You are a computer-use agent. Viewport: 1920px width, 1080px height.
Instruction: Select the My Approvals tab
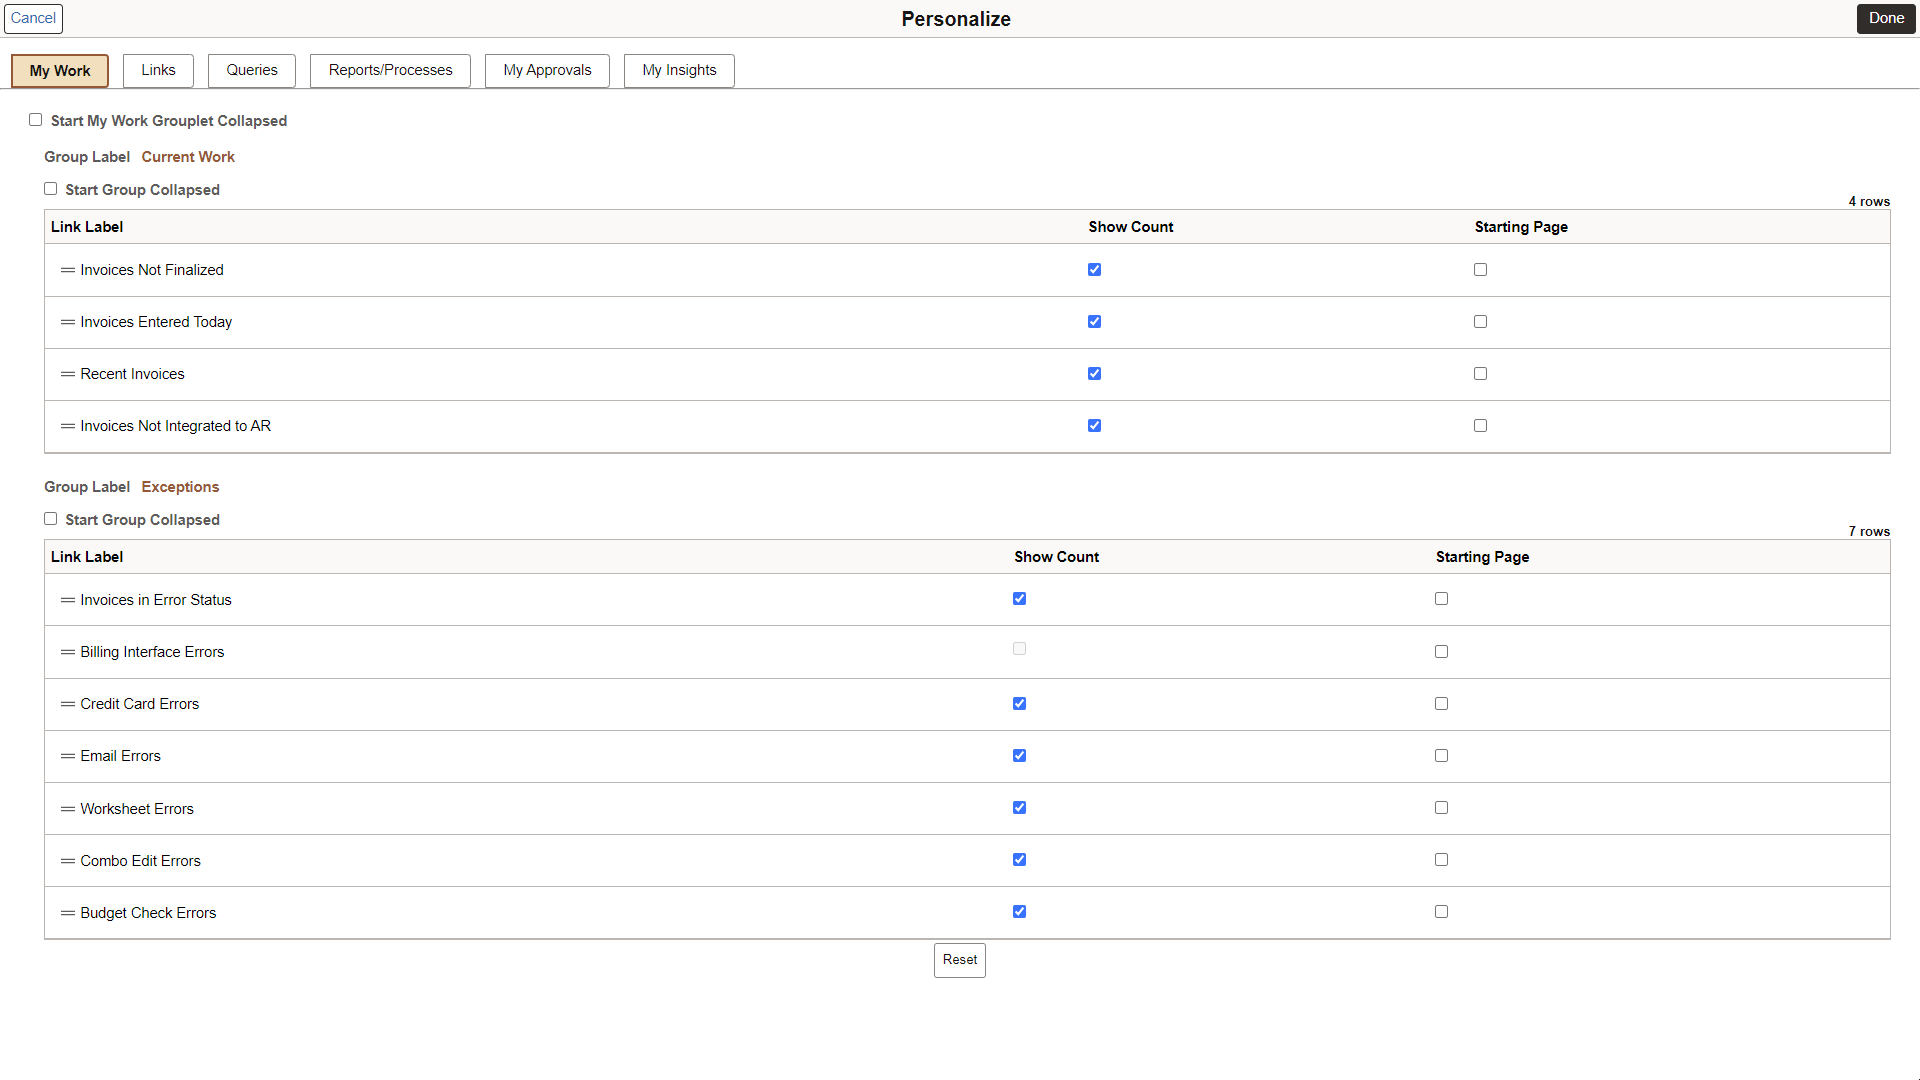click(x=547, y=70)
